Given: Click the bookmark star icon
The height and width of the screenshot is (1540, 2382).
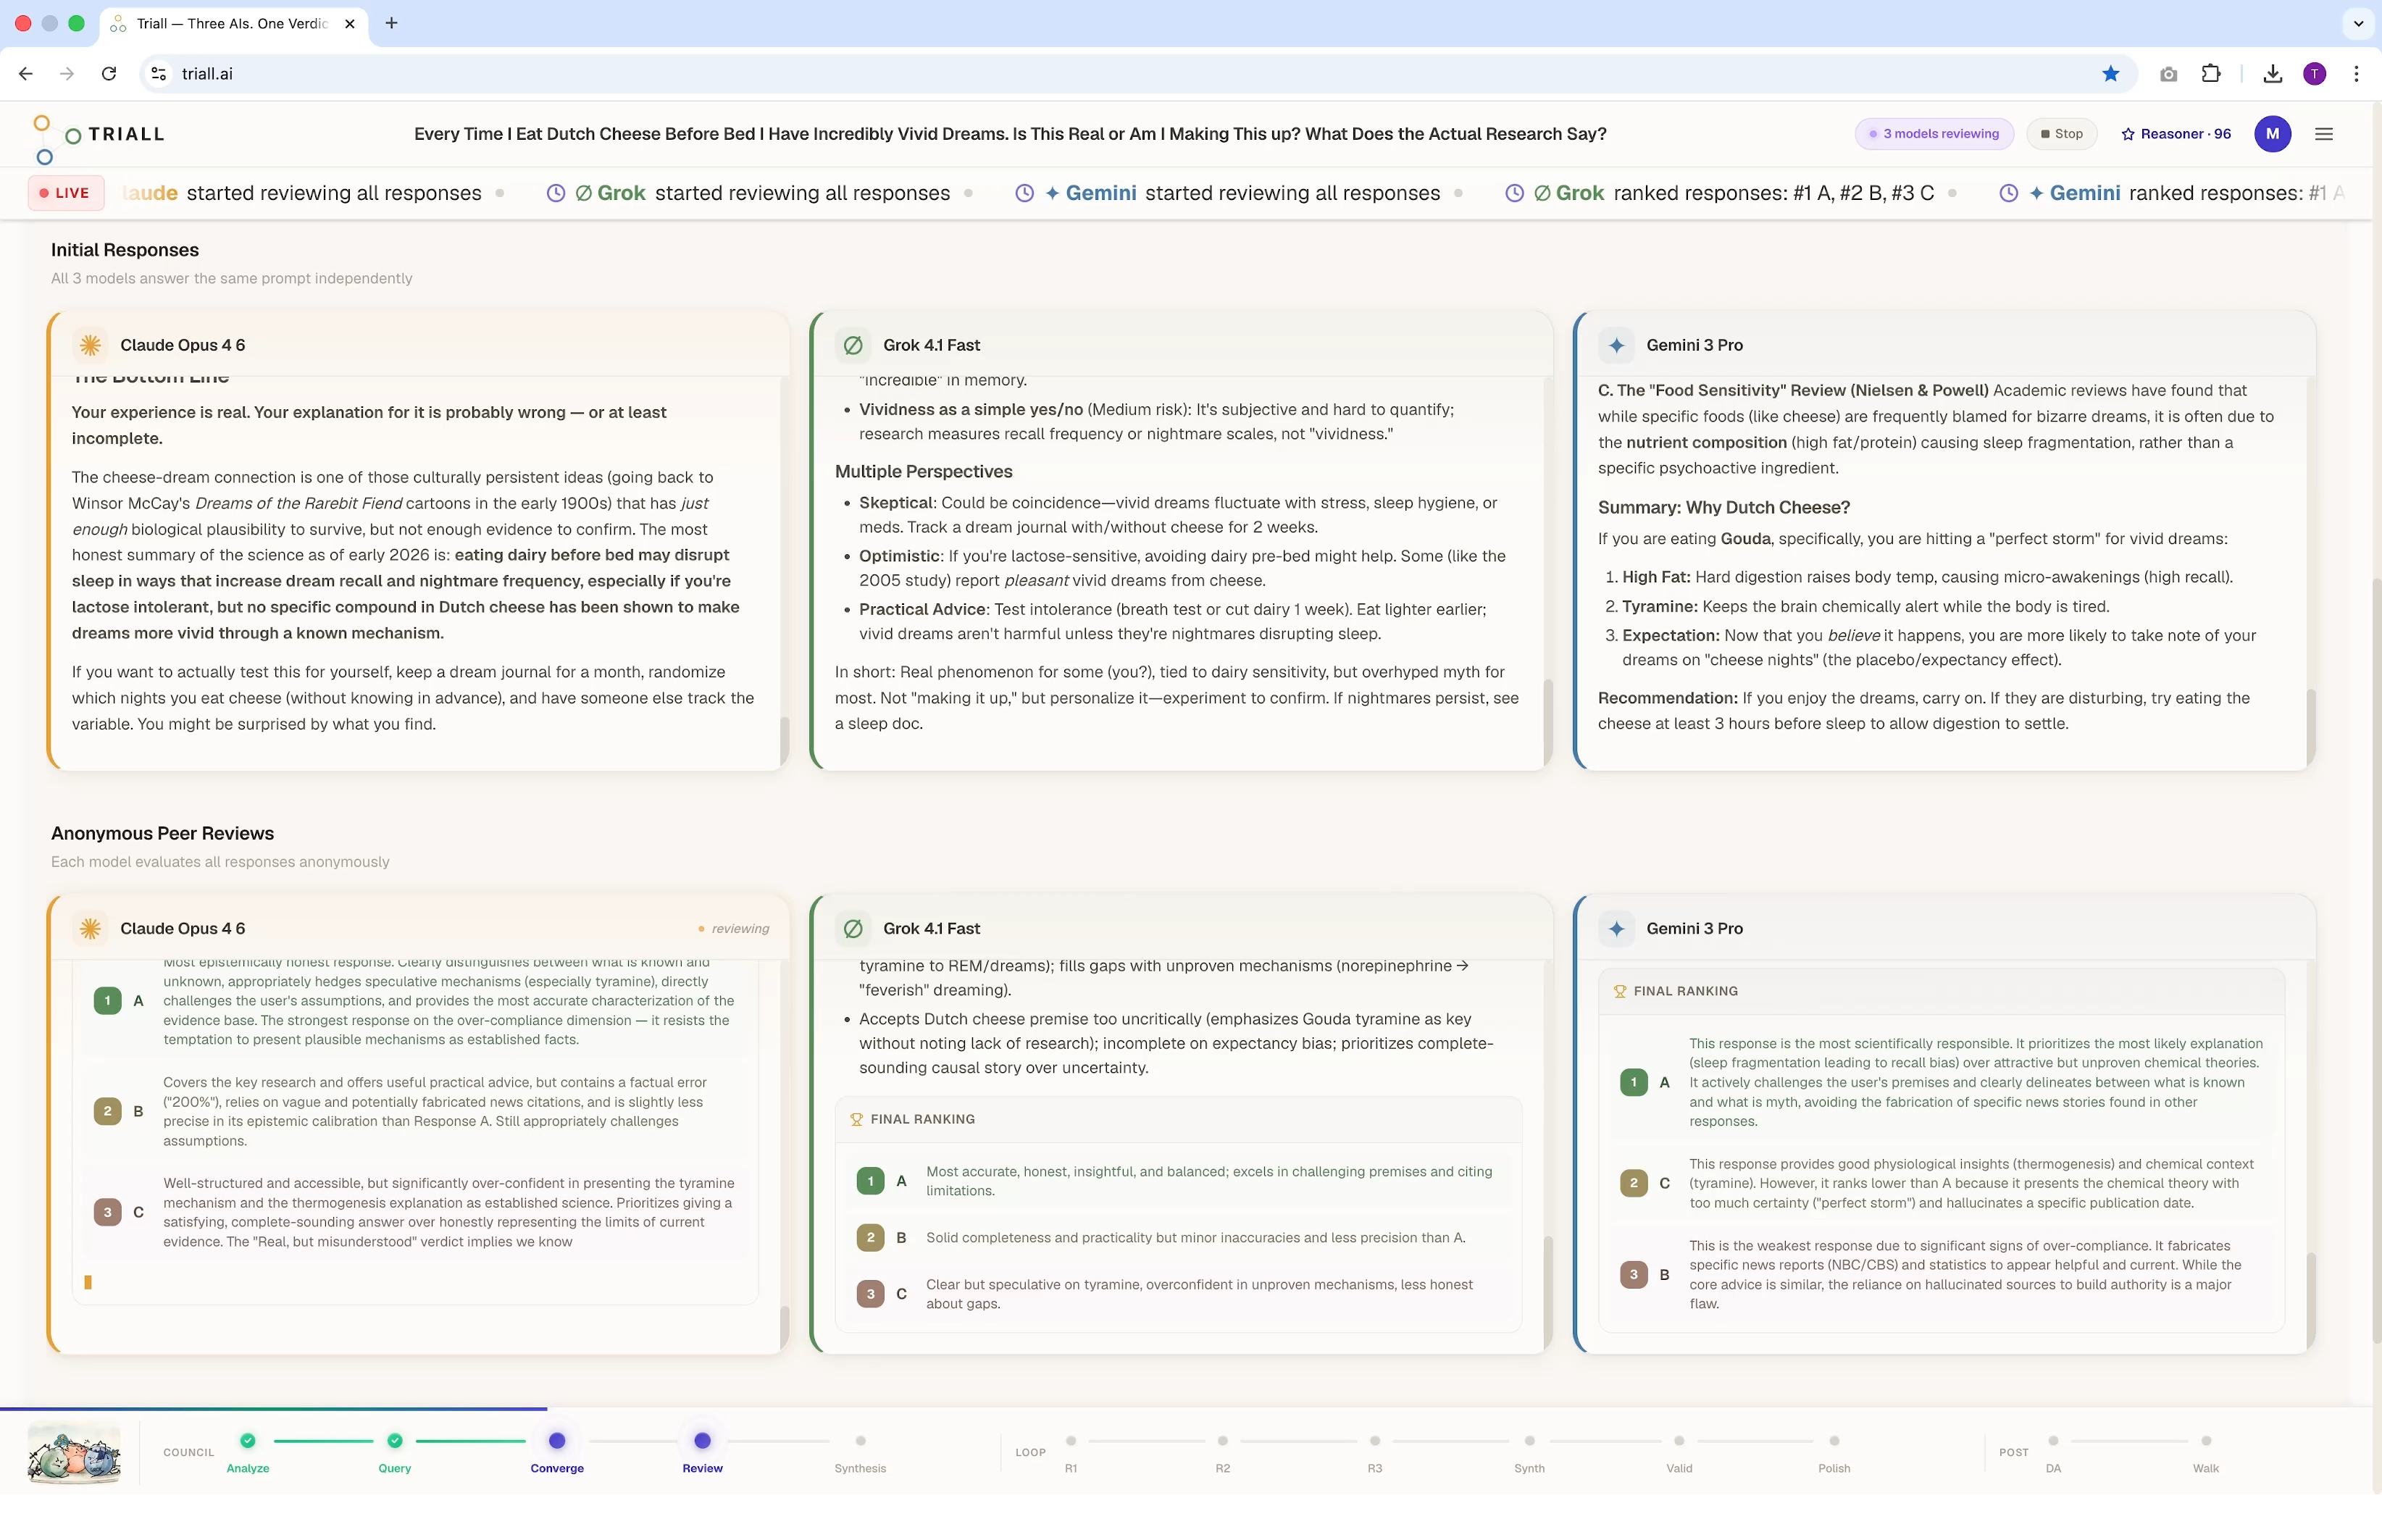Looking at the screenshot, I should coord(2110,74).
